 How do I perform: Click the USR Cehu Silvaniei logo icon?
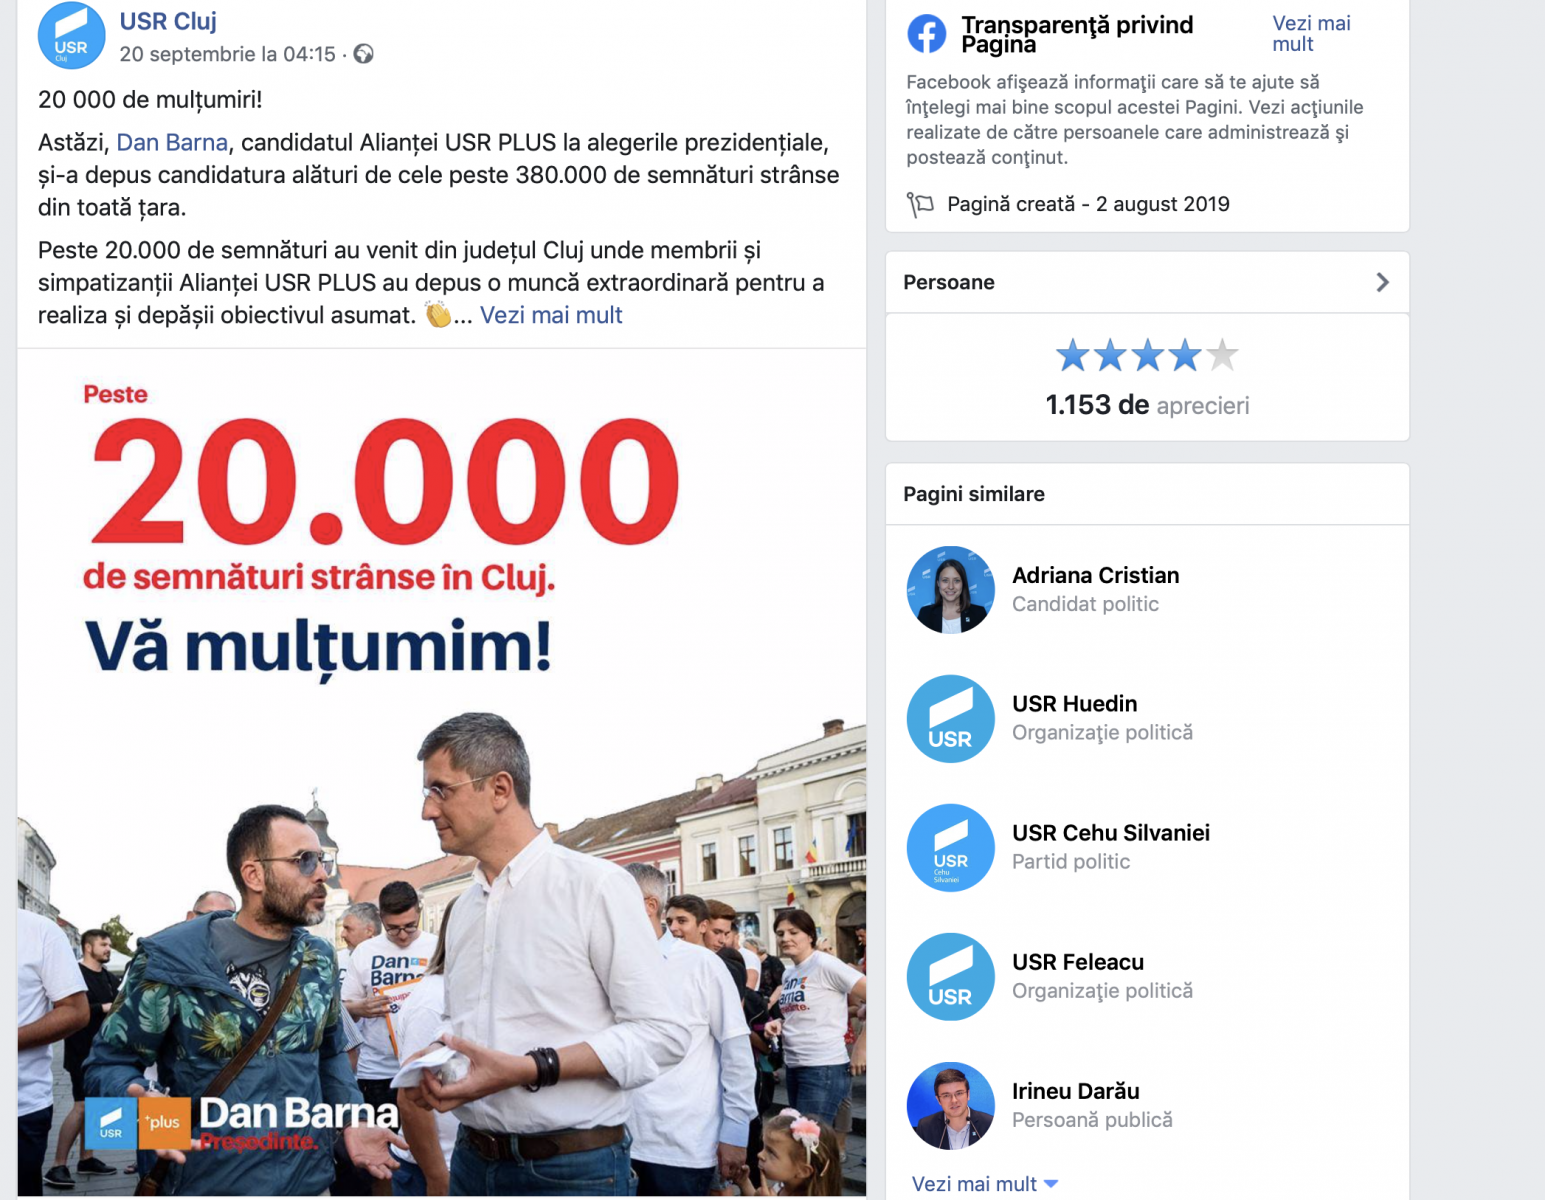pos(950,848)
